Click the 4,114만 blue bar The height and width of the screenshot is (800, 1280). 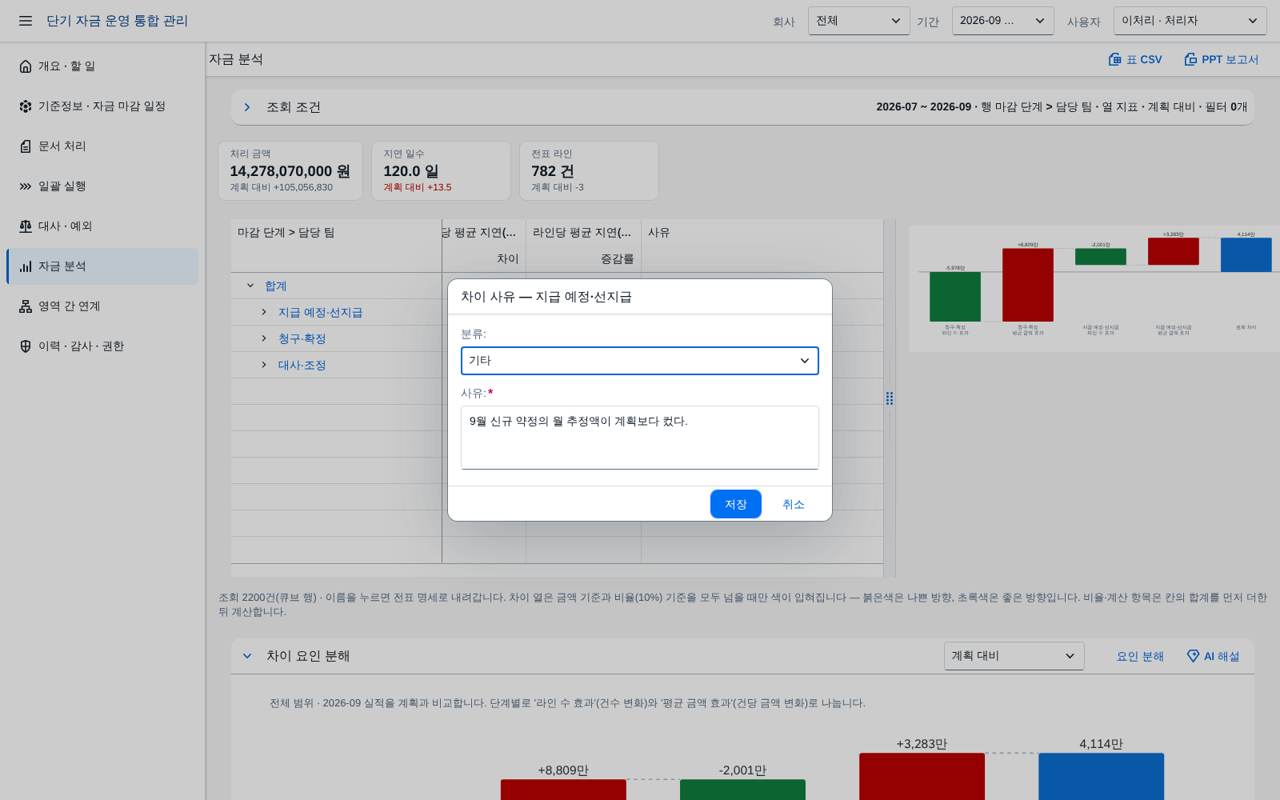point(1101,776)
